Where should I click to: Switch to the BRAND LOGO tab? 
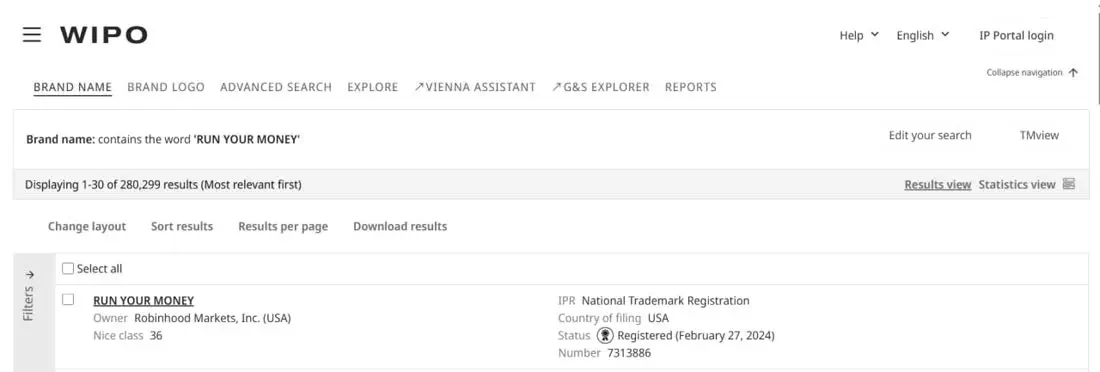166,87
